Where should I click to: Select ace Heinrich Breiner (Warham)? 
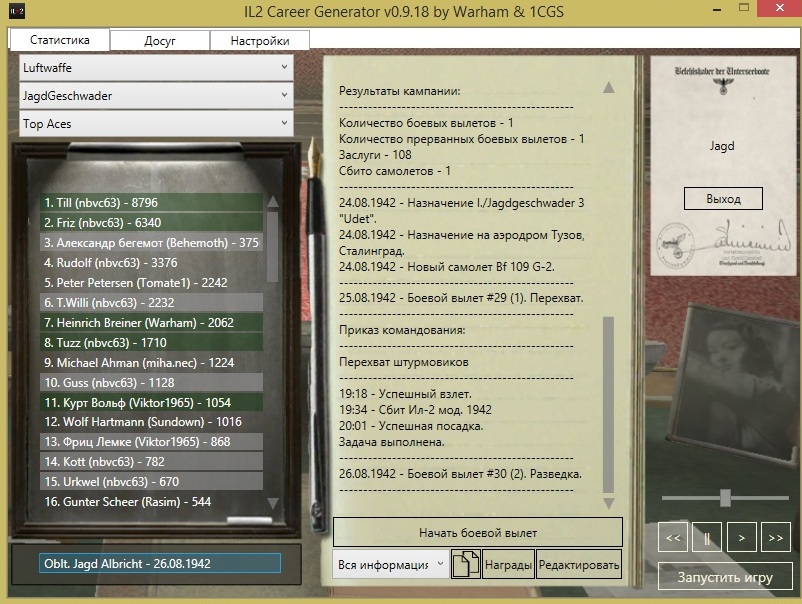point(151,322)
